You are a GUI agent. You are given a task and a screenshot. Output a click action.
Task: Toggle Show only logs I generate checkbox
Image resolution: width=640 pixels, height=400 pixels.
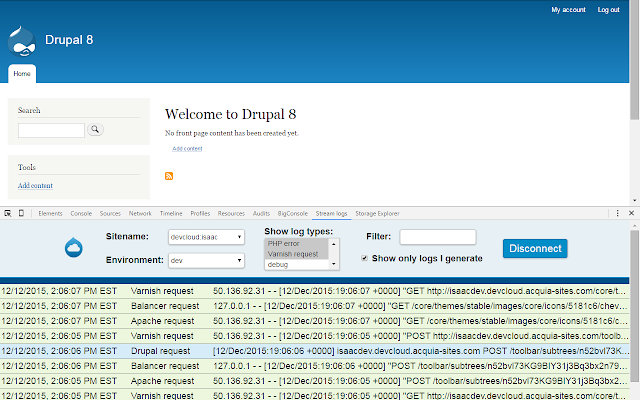(364, 258)
